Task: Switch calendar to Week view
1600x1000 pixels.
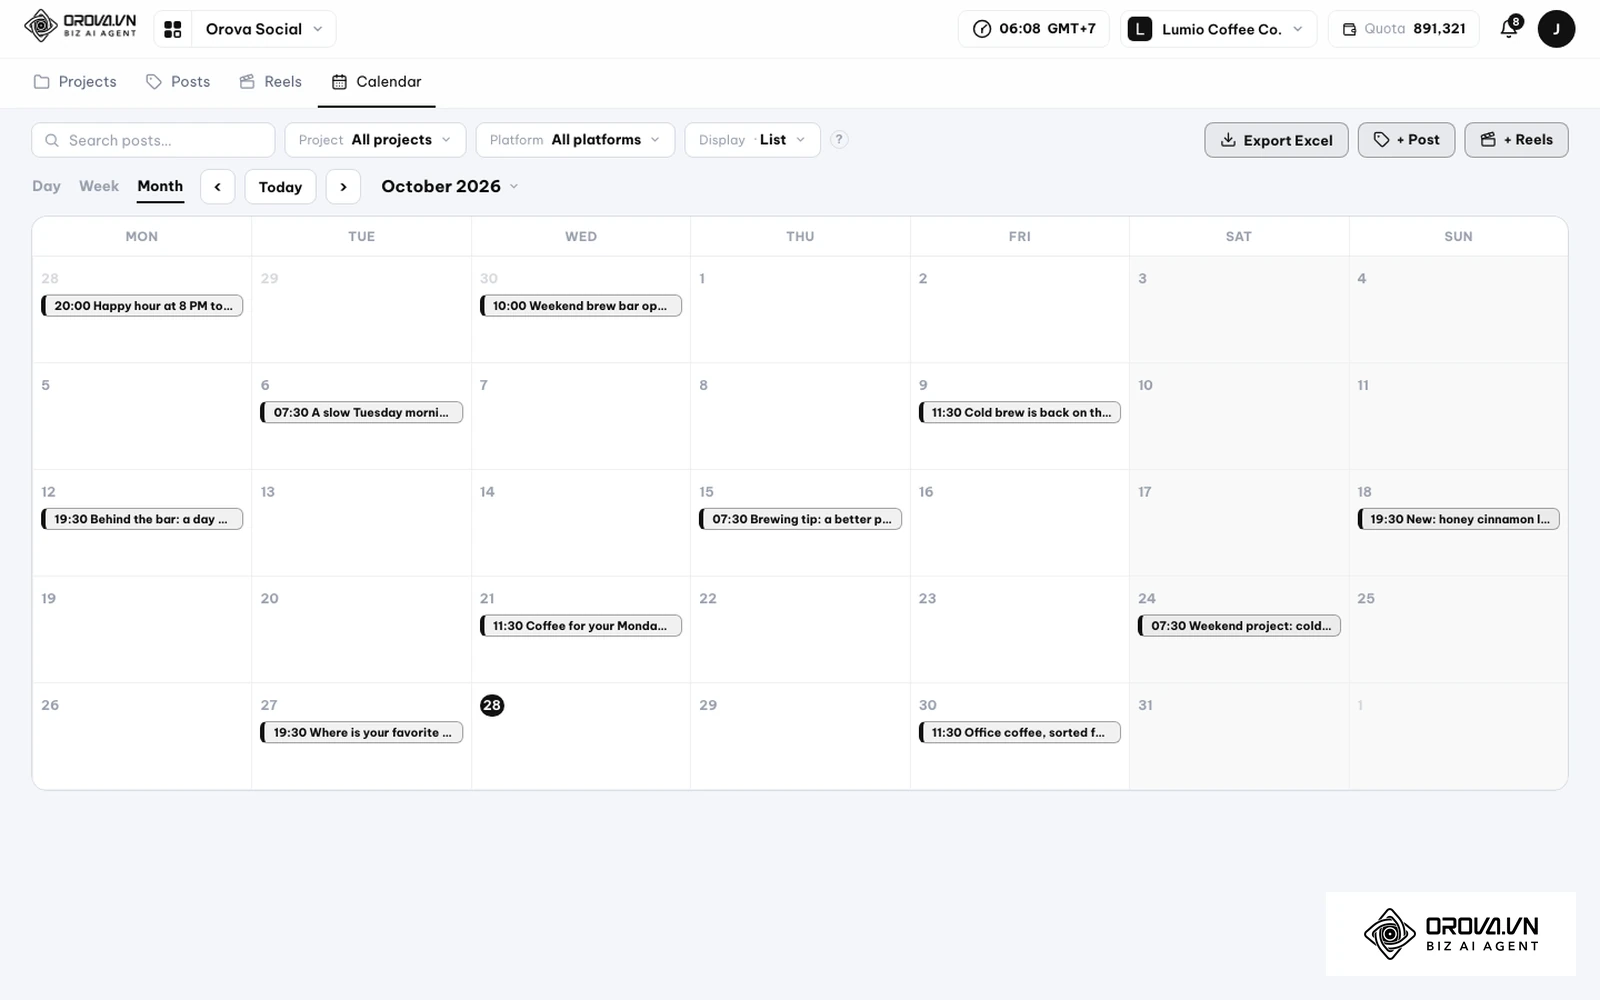Action: tap(99, 186)
